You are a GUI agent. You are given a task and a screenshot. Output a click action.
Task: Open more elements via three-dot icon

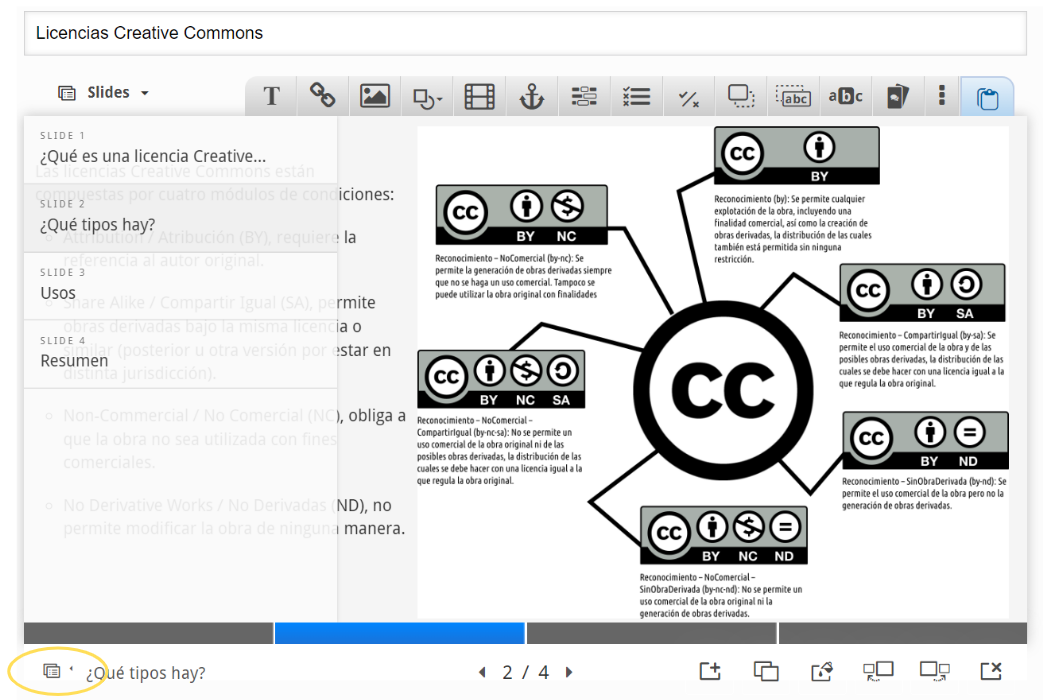point(942,95)
